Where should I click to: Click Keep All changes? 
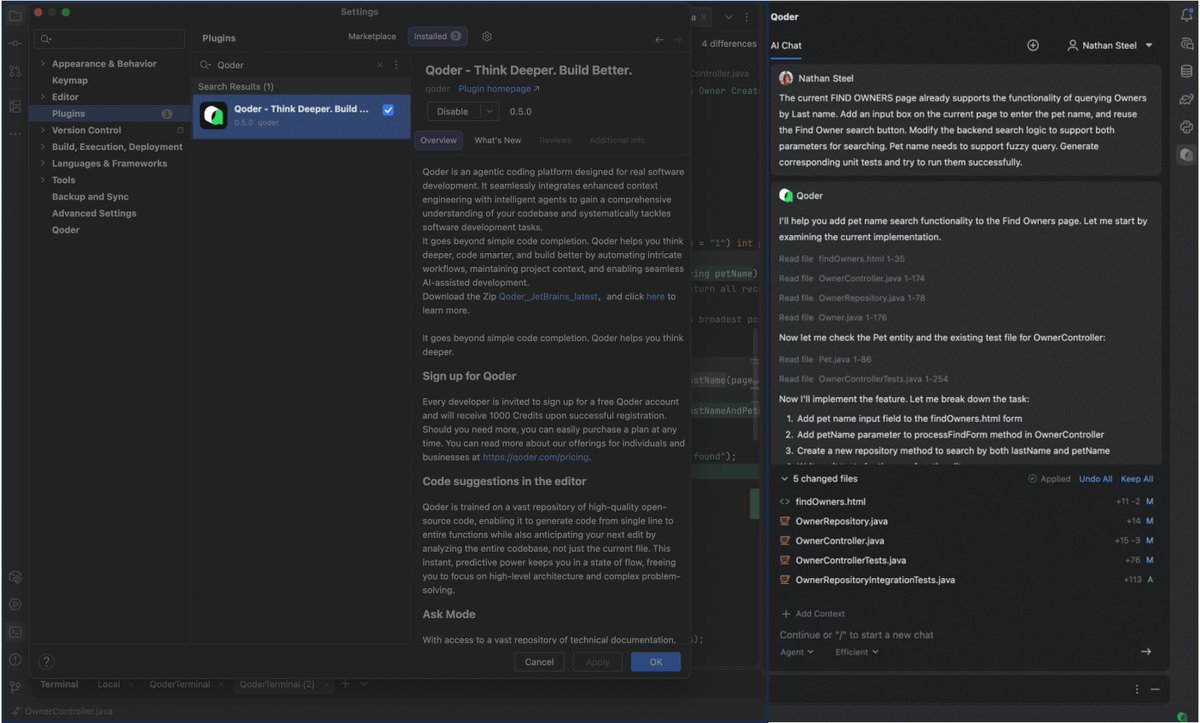click(x=1137, y=479)
